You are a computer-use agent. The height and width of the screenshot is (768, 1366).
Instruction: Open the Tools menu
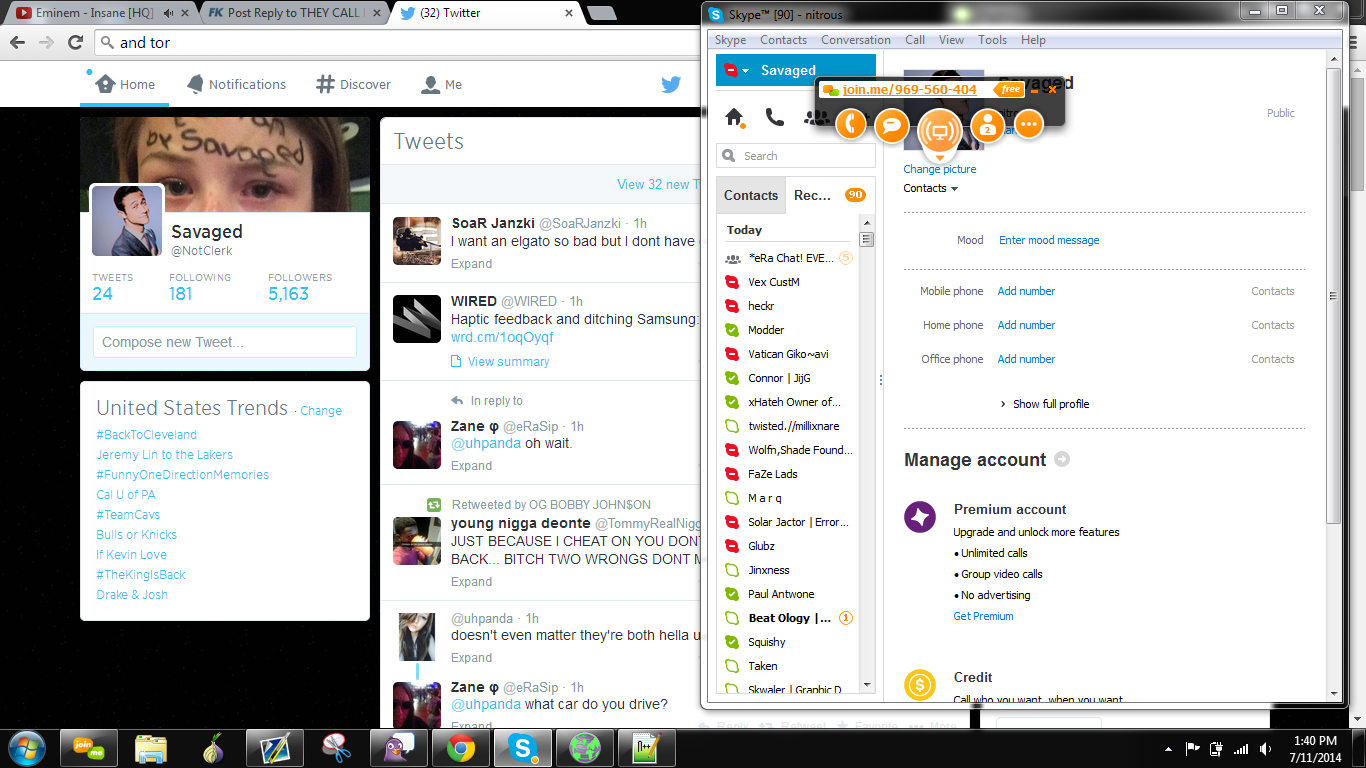(992, 40)
